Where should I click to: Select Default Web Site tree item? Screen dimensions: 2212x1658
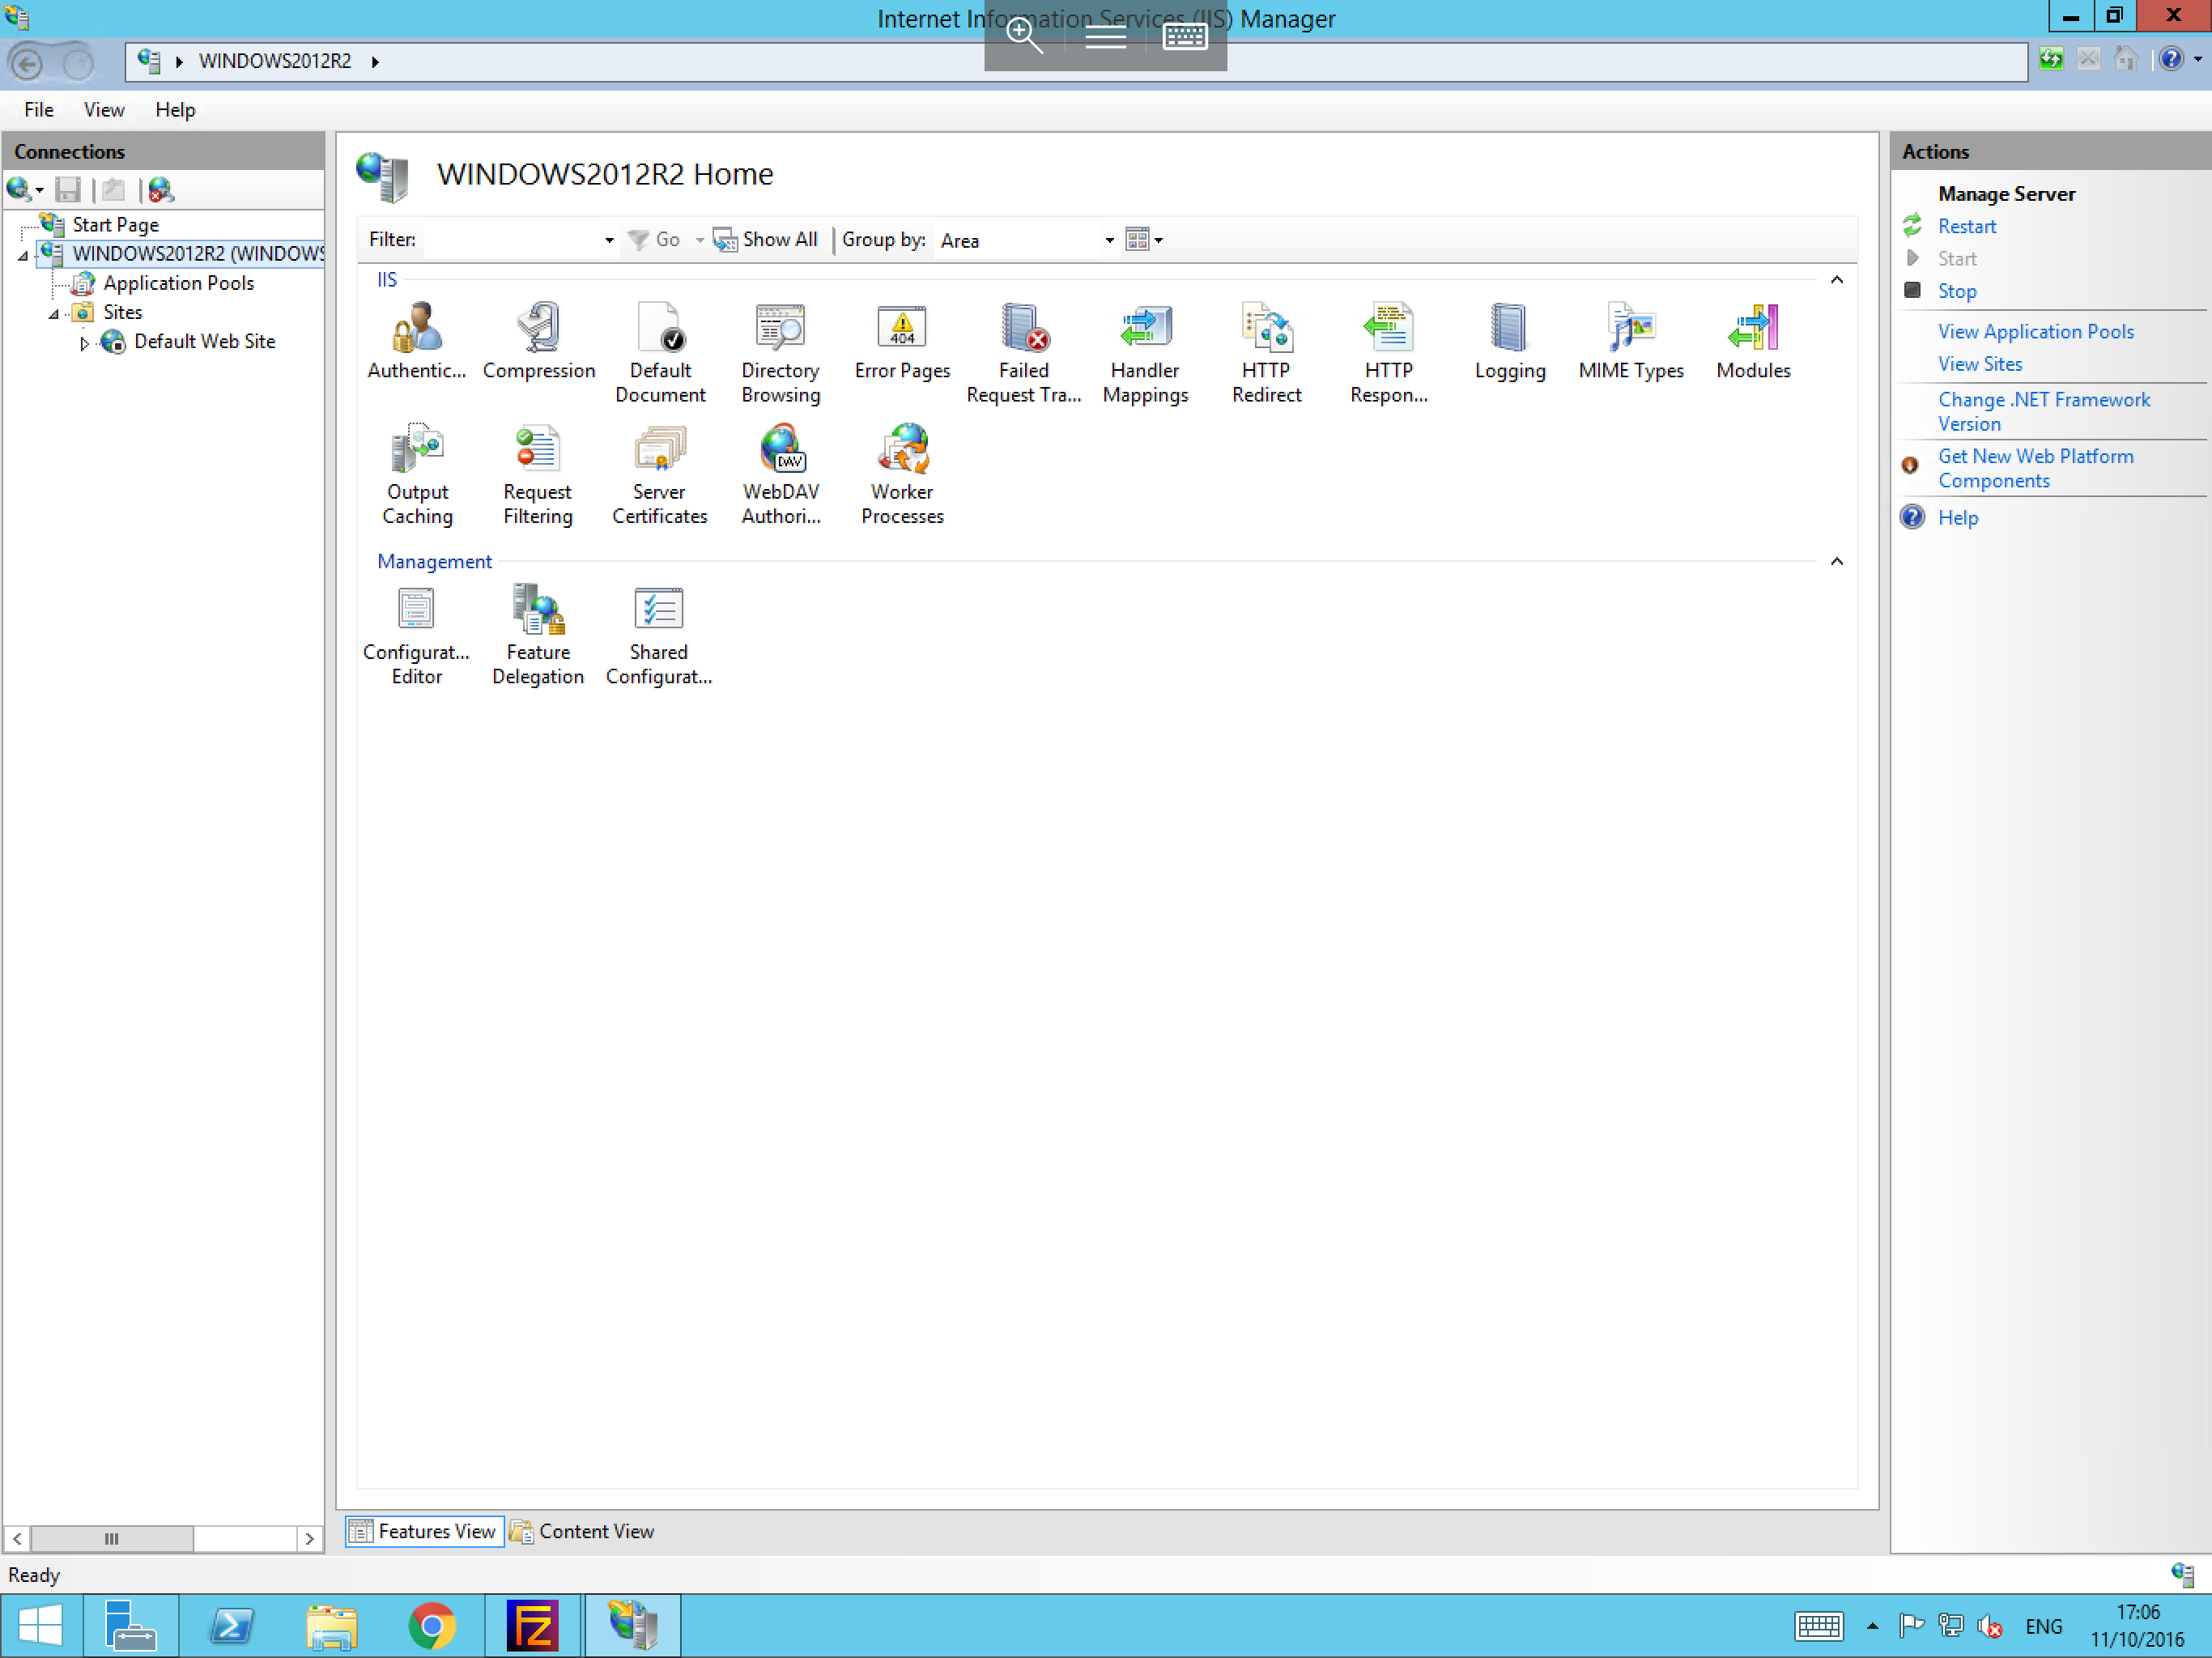pos(204,341)
